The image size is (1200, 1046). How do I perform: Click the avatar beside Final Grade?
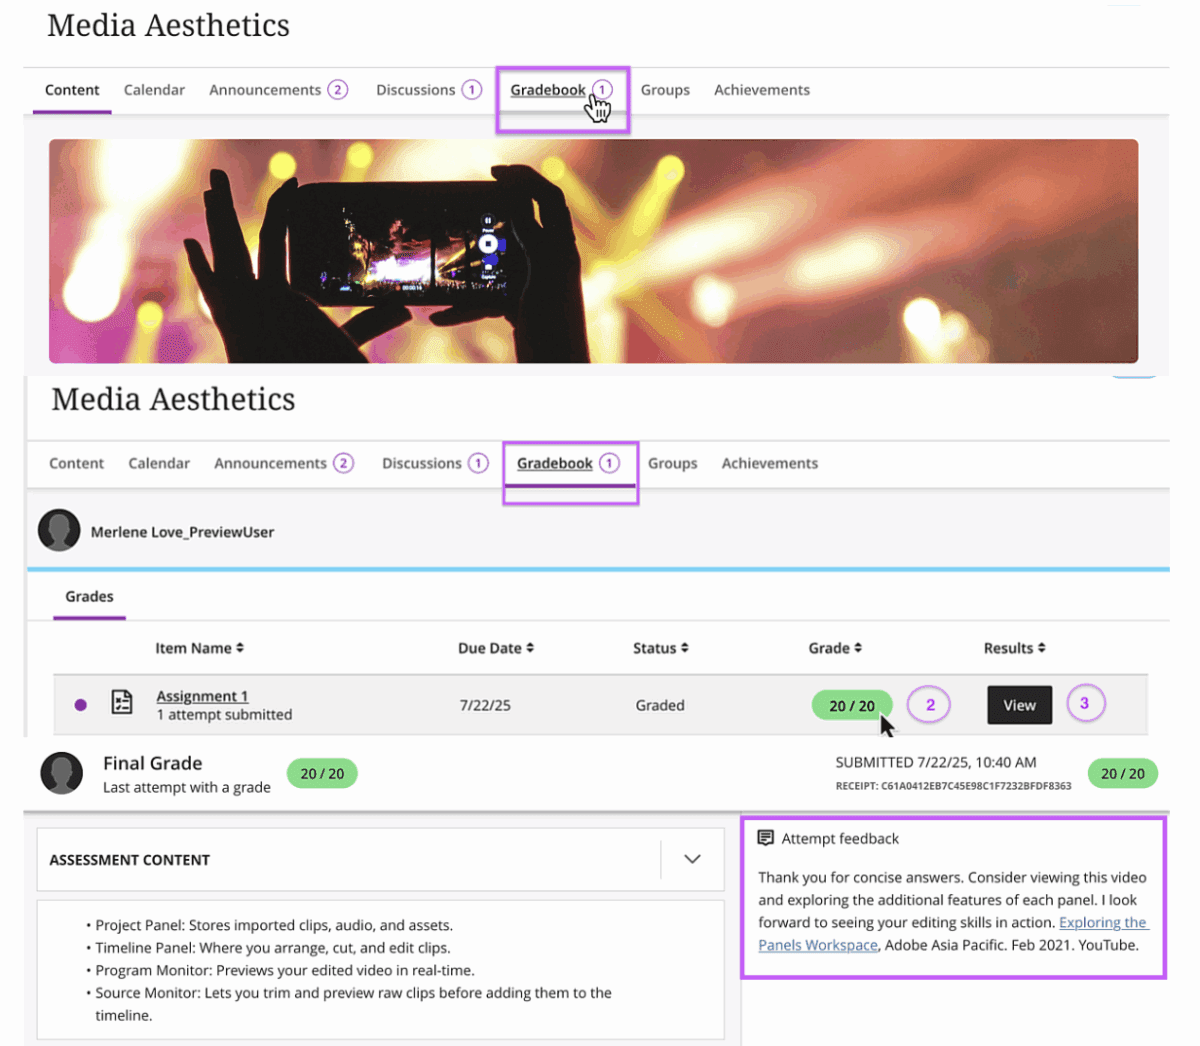point(61,773)
